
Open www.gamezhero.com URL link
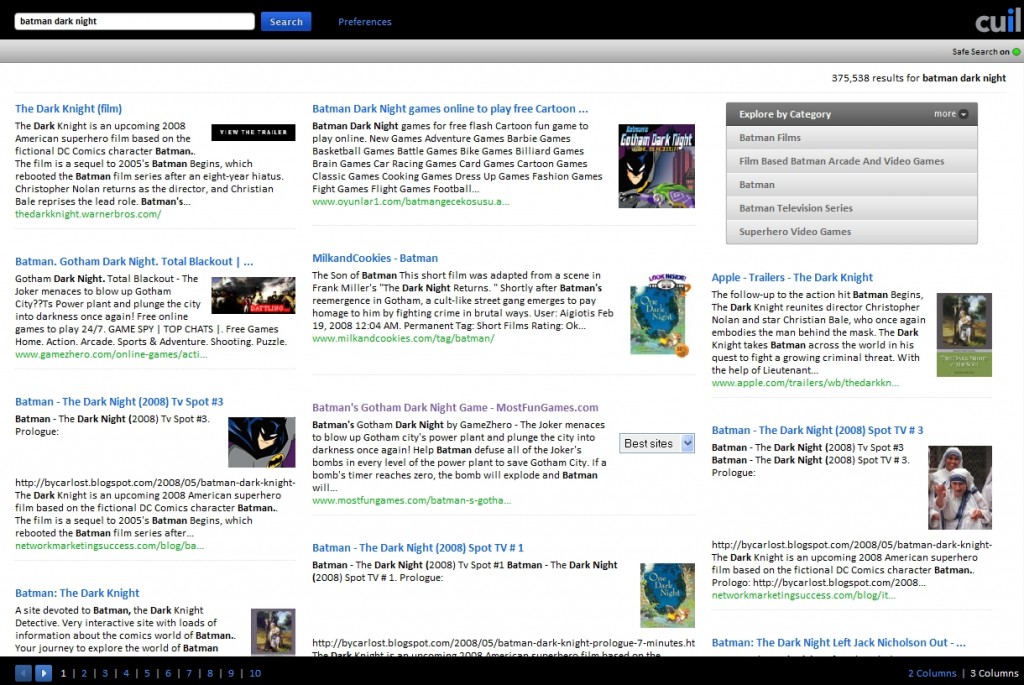coord(111,355)
